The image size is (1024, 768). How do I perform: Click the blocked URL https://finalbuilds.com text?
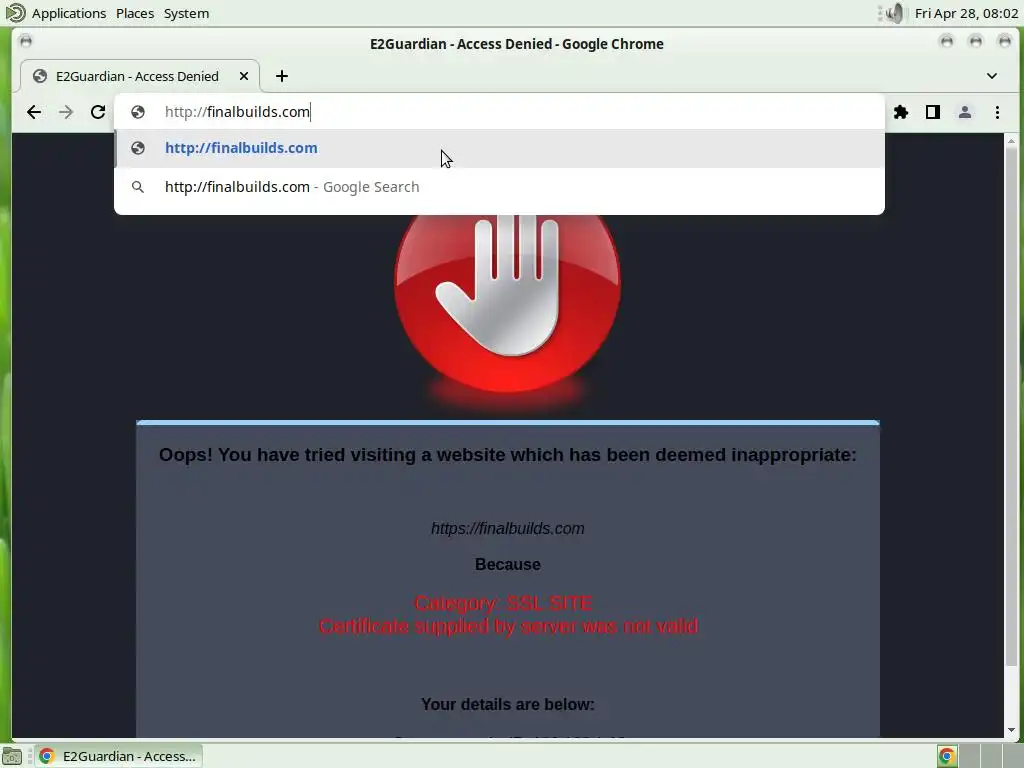pos(507,528)
